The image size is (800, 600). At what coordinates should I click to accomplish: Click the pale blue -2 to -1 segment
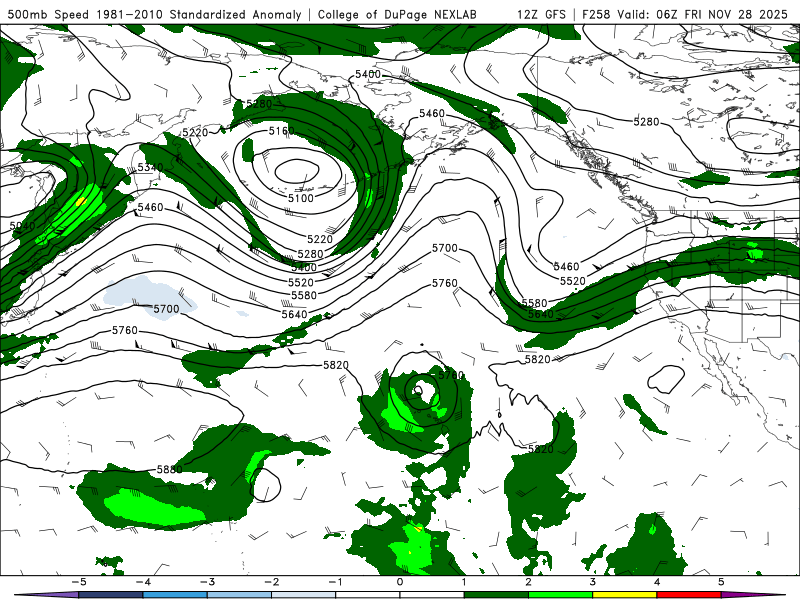[x=304, y=595]
